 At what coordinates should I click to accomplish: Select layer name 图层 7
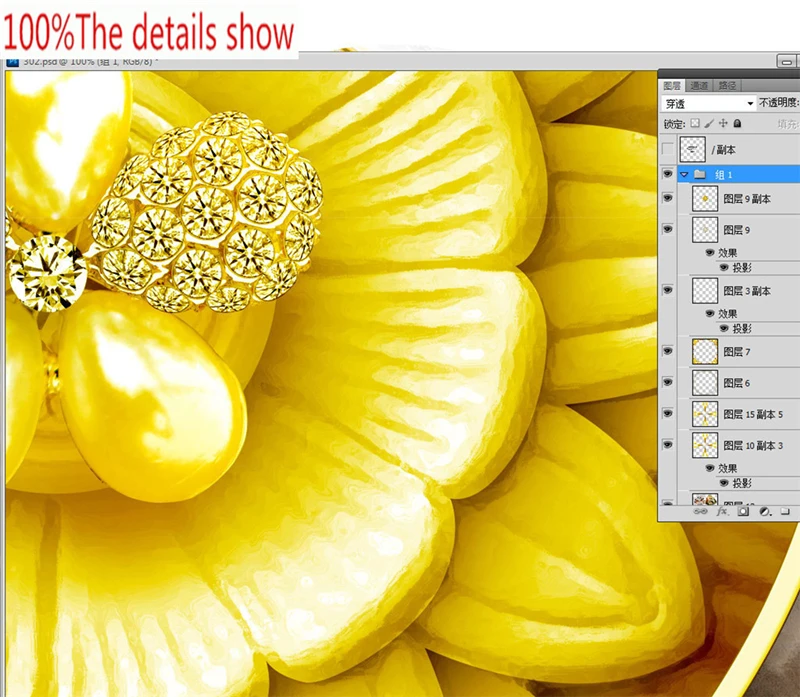(737, 352)
